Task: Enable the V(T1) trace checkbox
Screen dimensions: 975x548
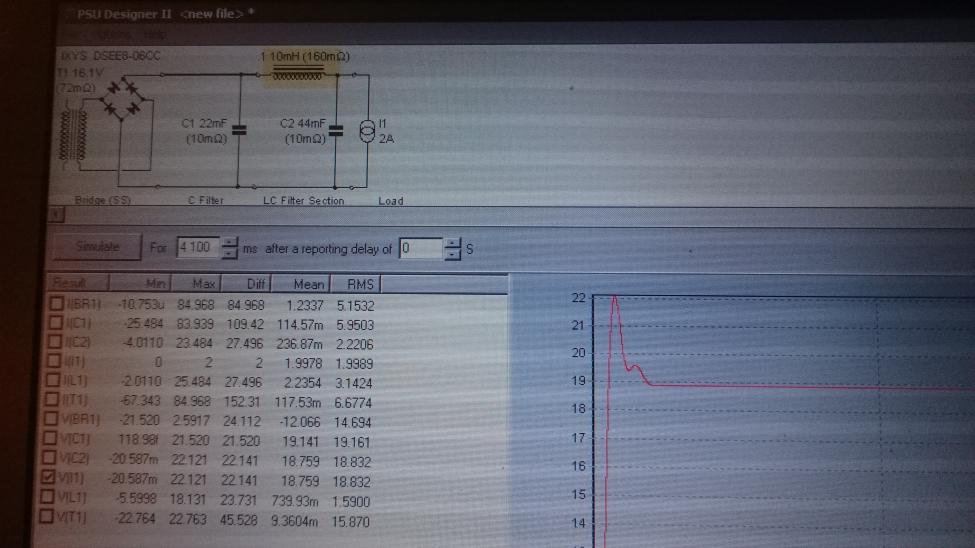Action: 46,516
